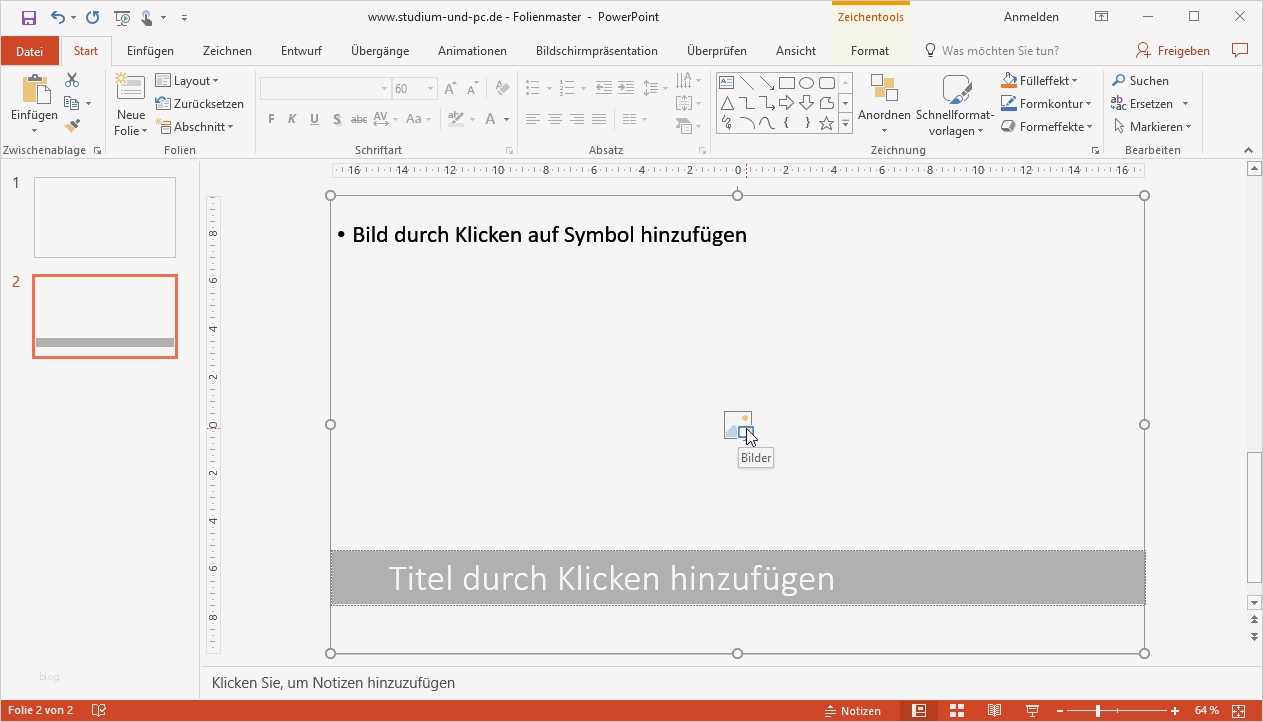Image resolution: width=1263 pixels, height=722 pixels.
Task: Click the Notizen button in status bar
Action: point(855,710)
